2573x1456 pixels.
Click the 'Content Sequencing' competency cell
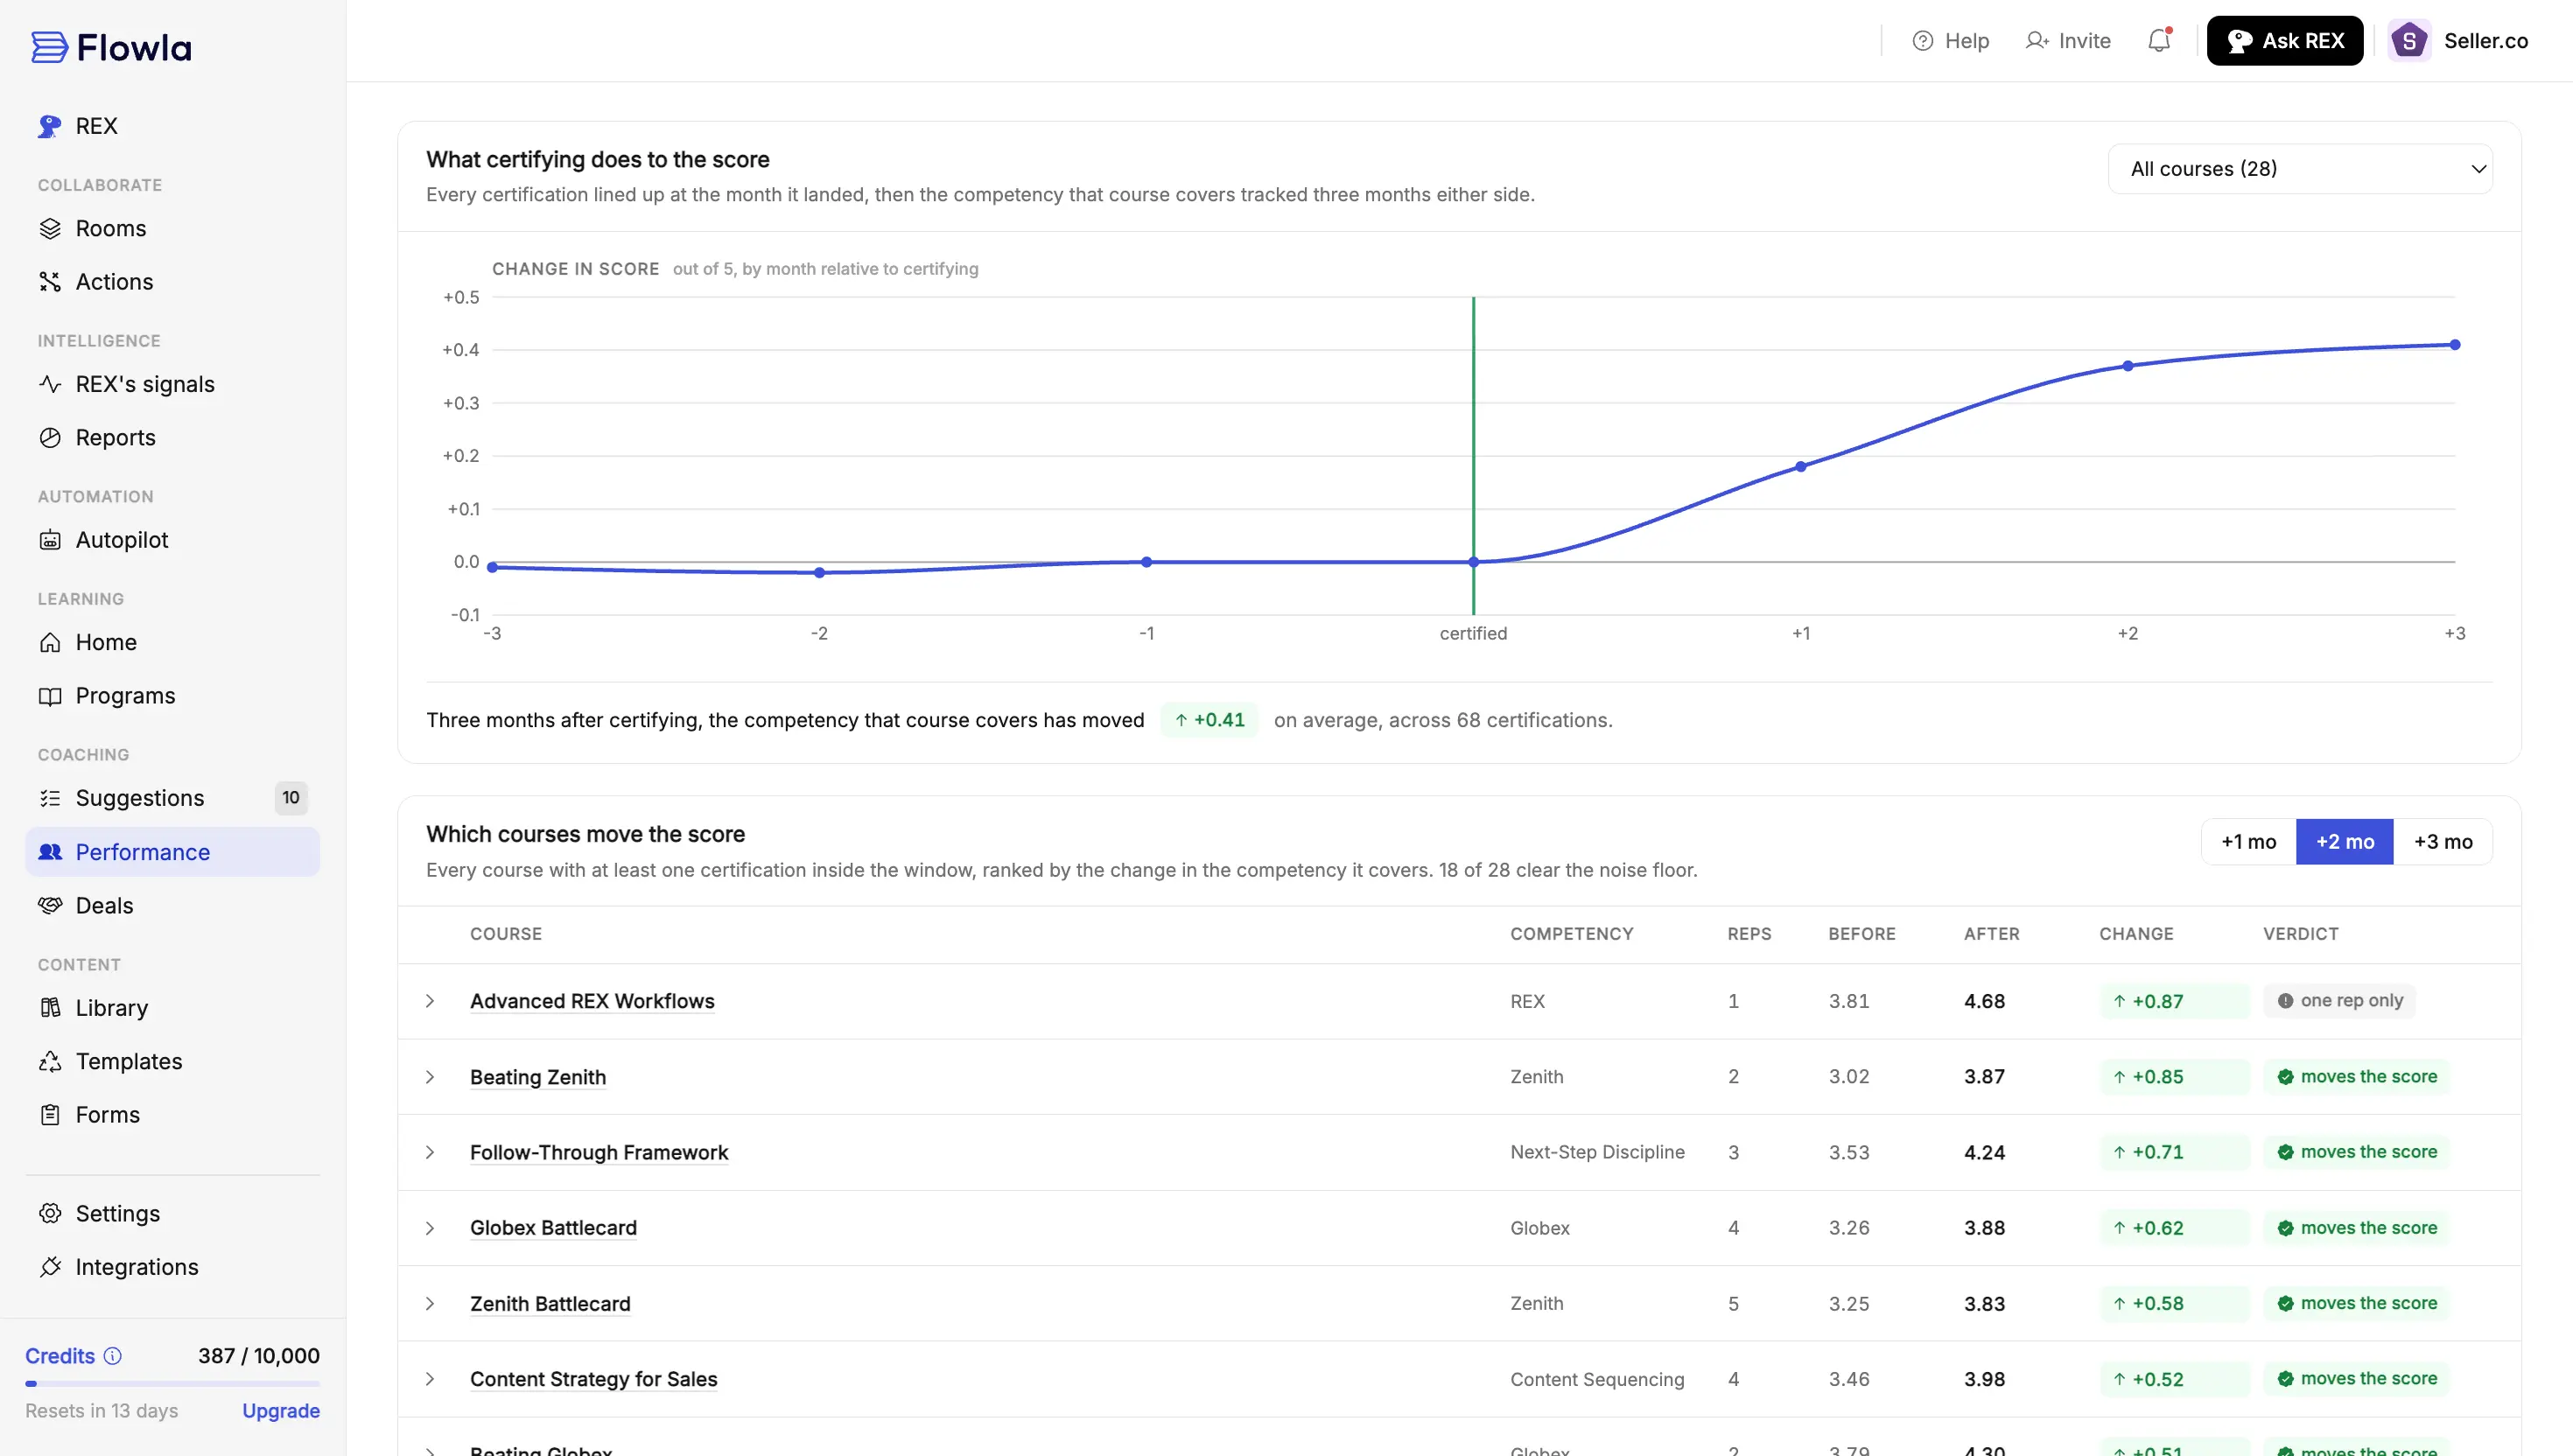(1597, 1379)
